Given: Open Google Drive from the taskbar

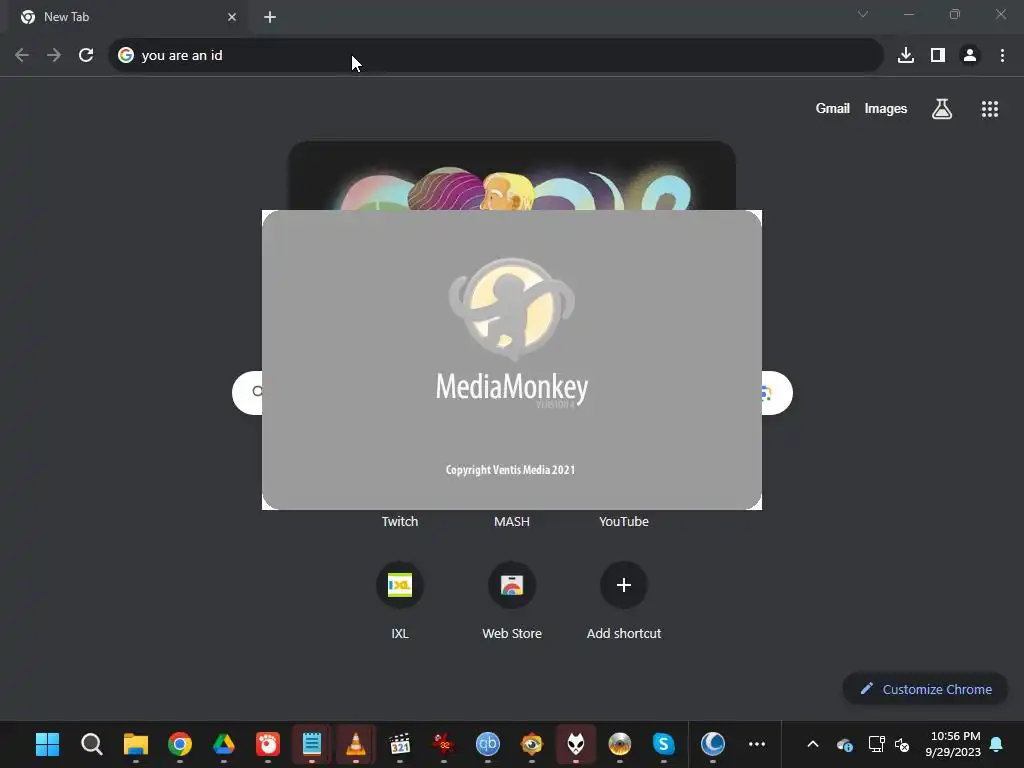Looking at the screenshot, I should [224, 744].
